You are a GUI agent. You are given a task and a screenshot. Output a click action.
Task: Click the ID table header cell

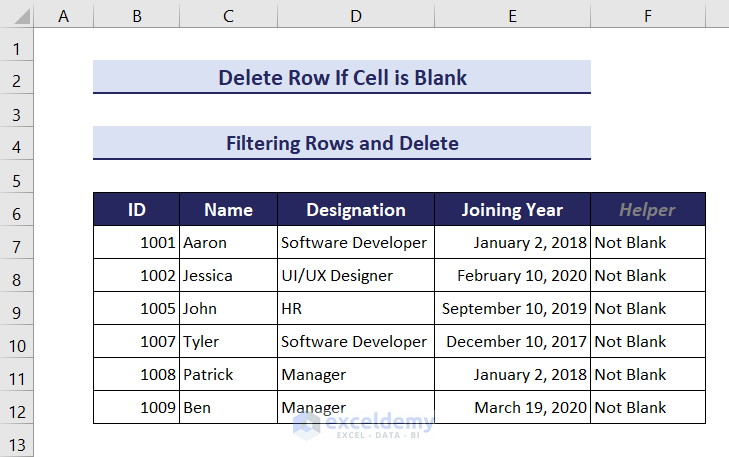tap(137, 210)
